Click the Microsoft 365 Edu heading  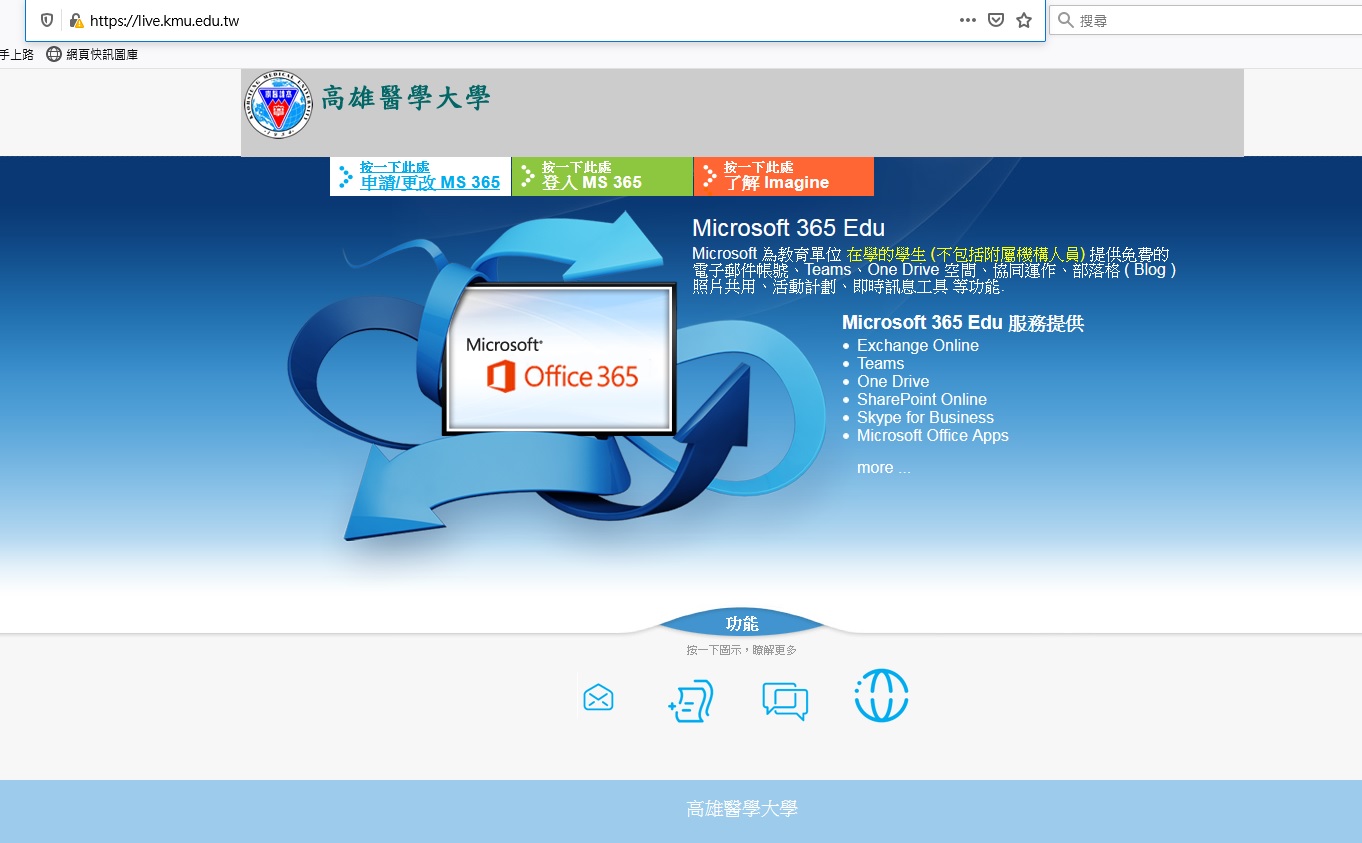pyautogui.click(x=788, y=228)
